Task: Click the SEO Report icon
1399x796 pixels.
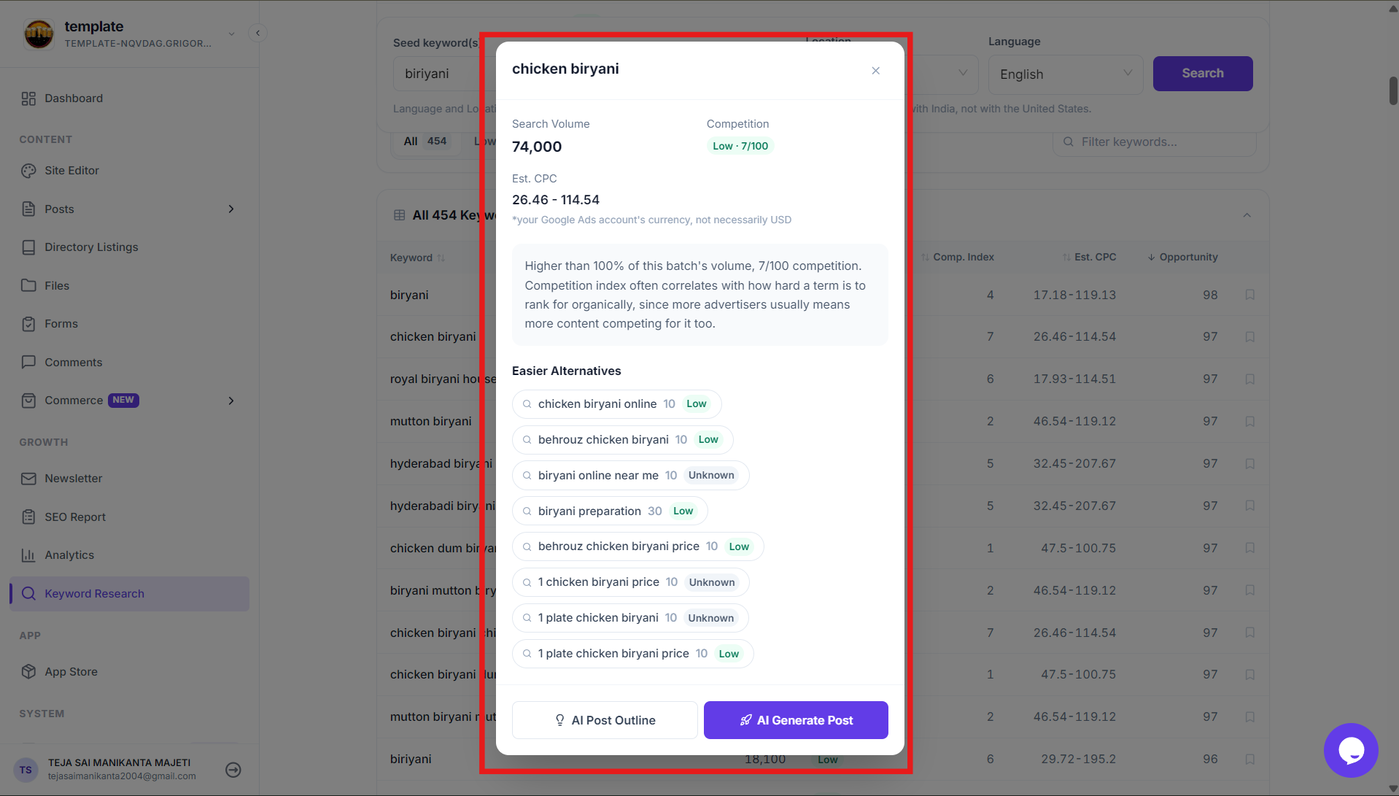Action: click(28, 517)
